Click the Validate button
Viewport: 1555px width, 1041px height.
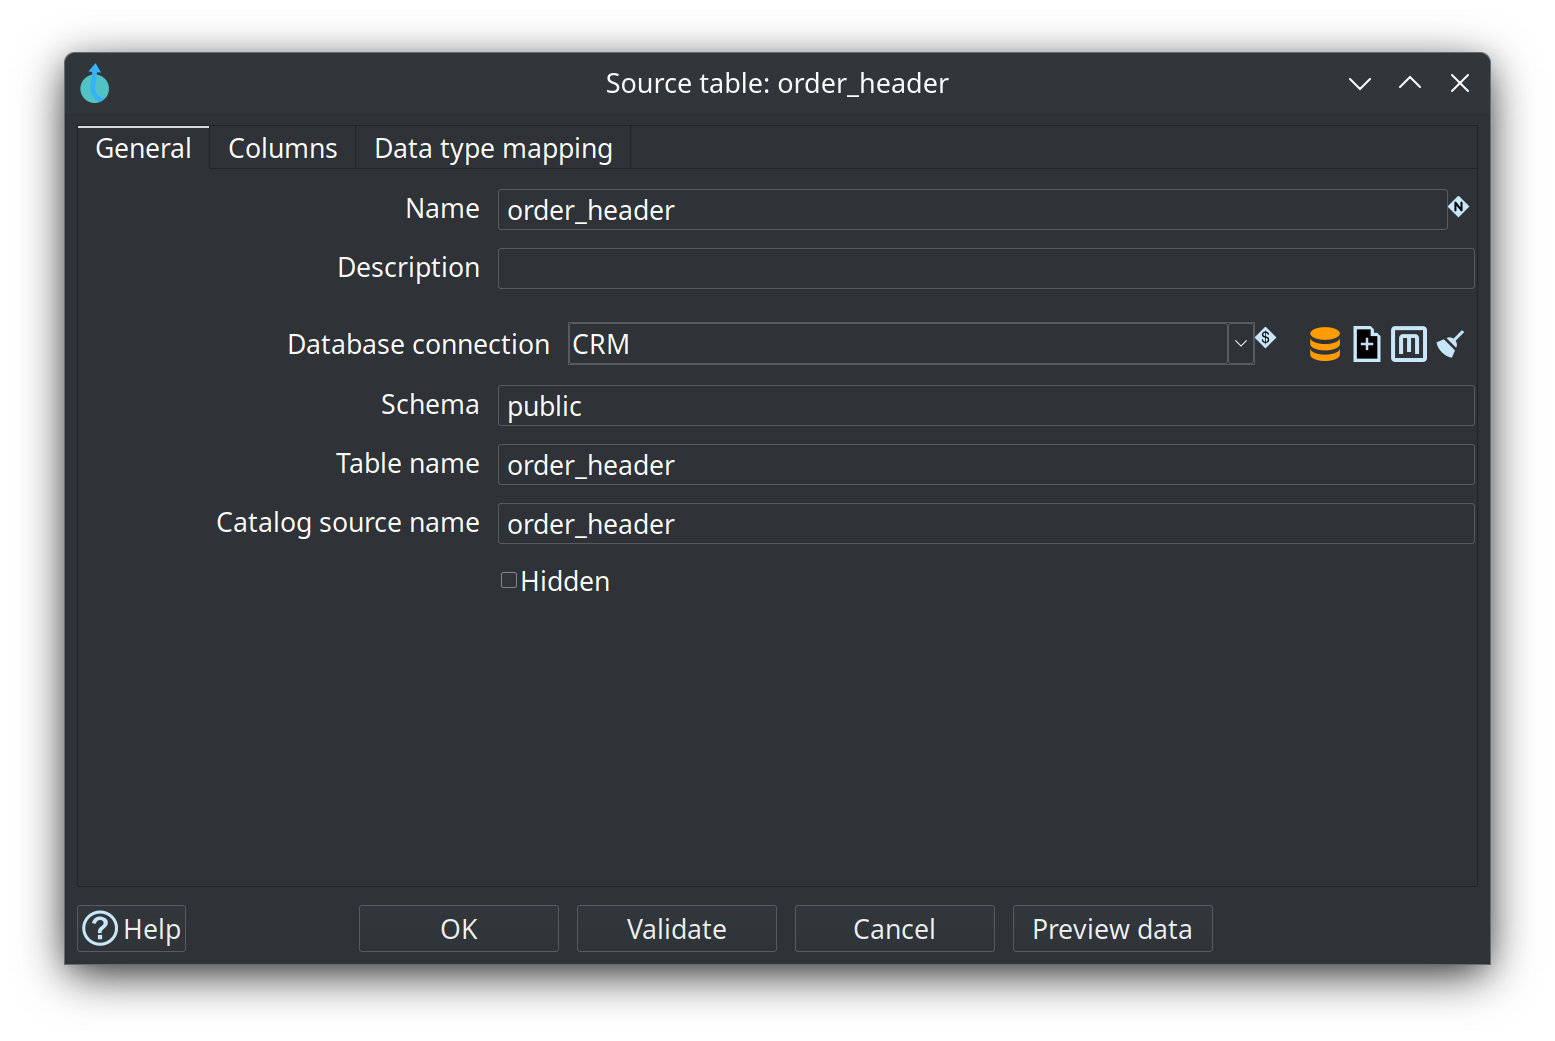(677, 929)
